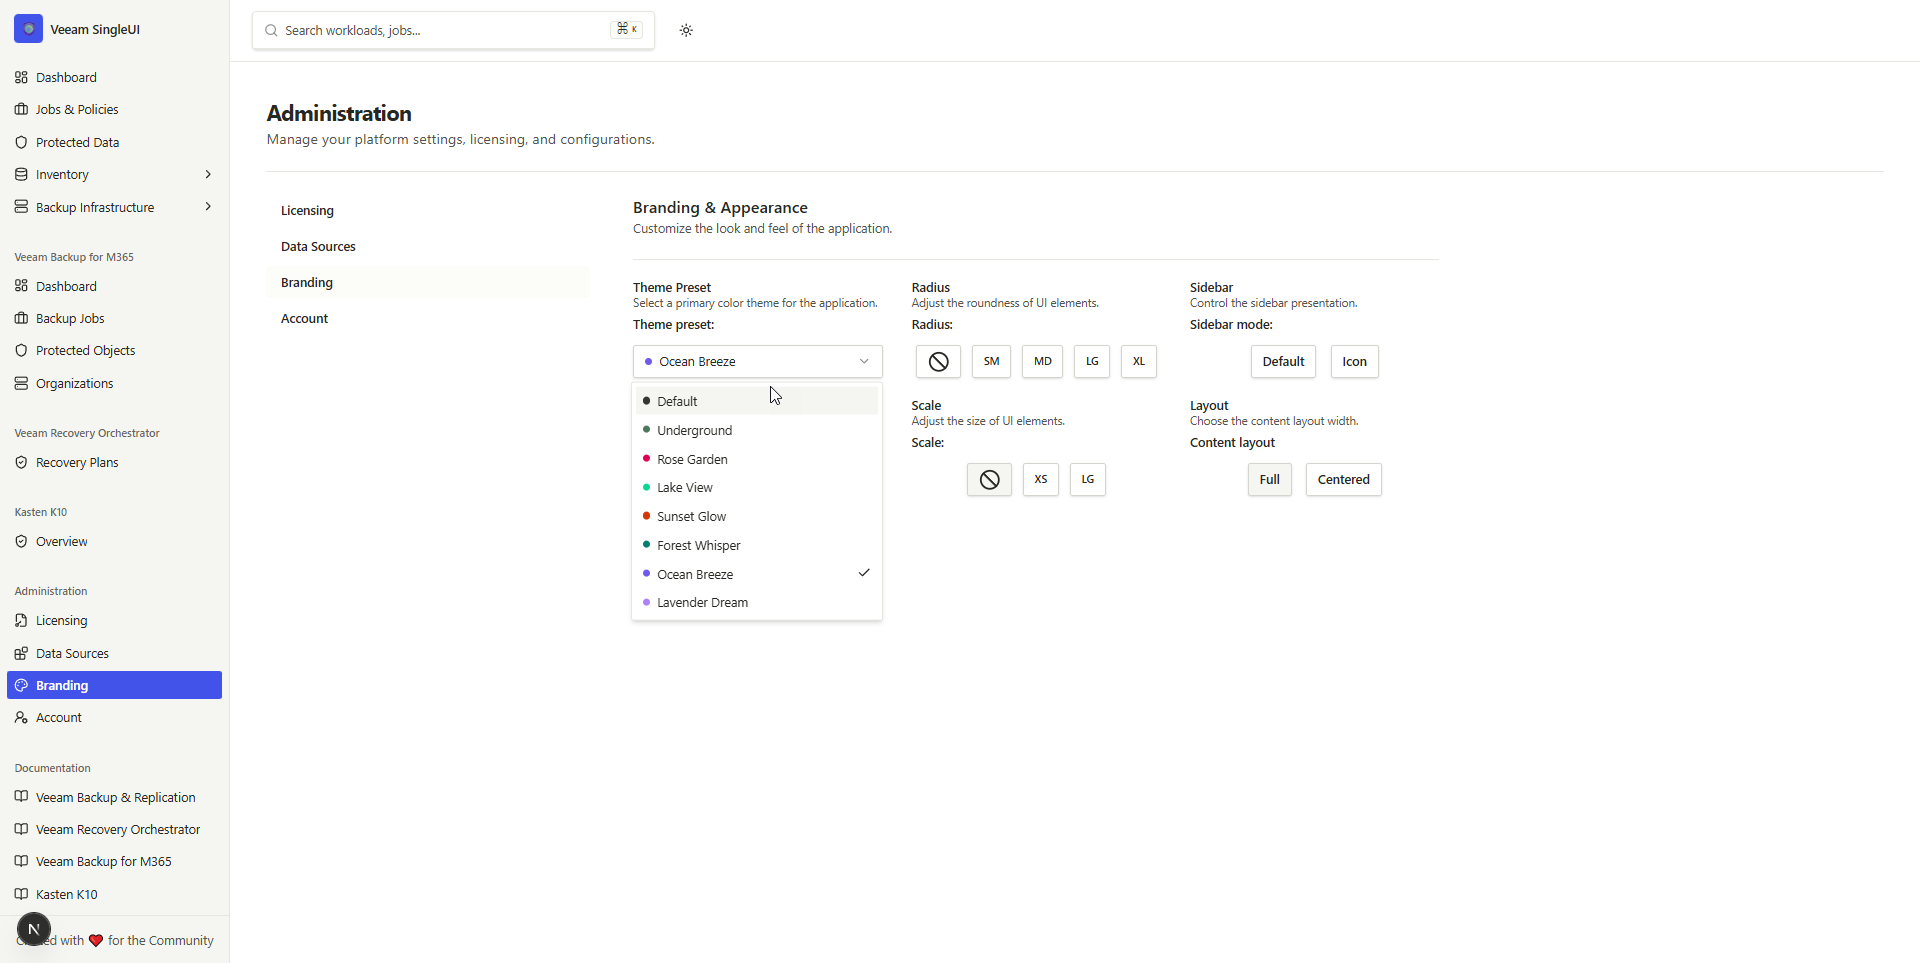Set radius to XL
1920x963 pixels.
1139,362
